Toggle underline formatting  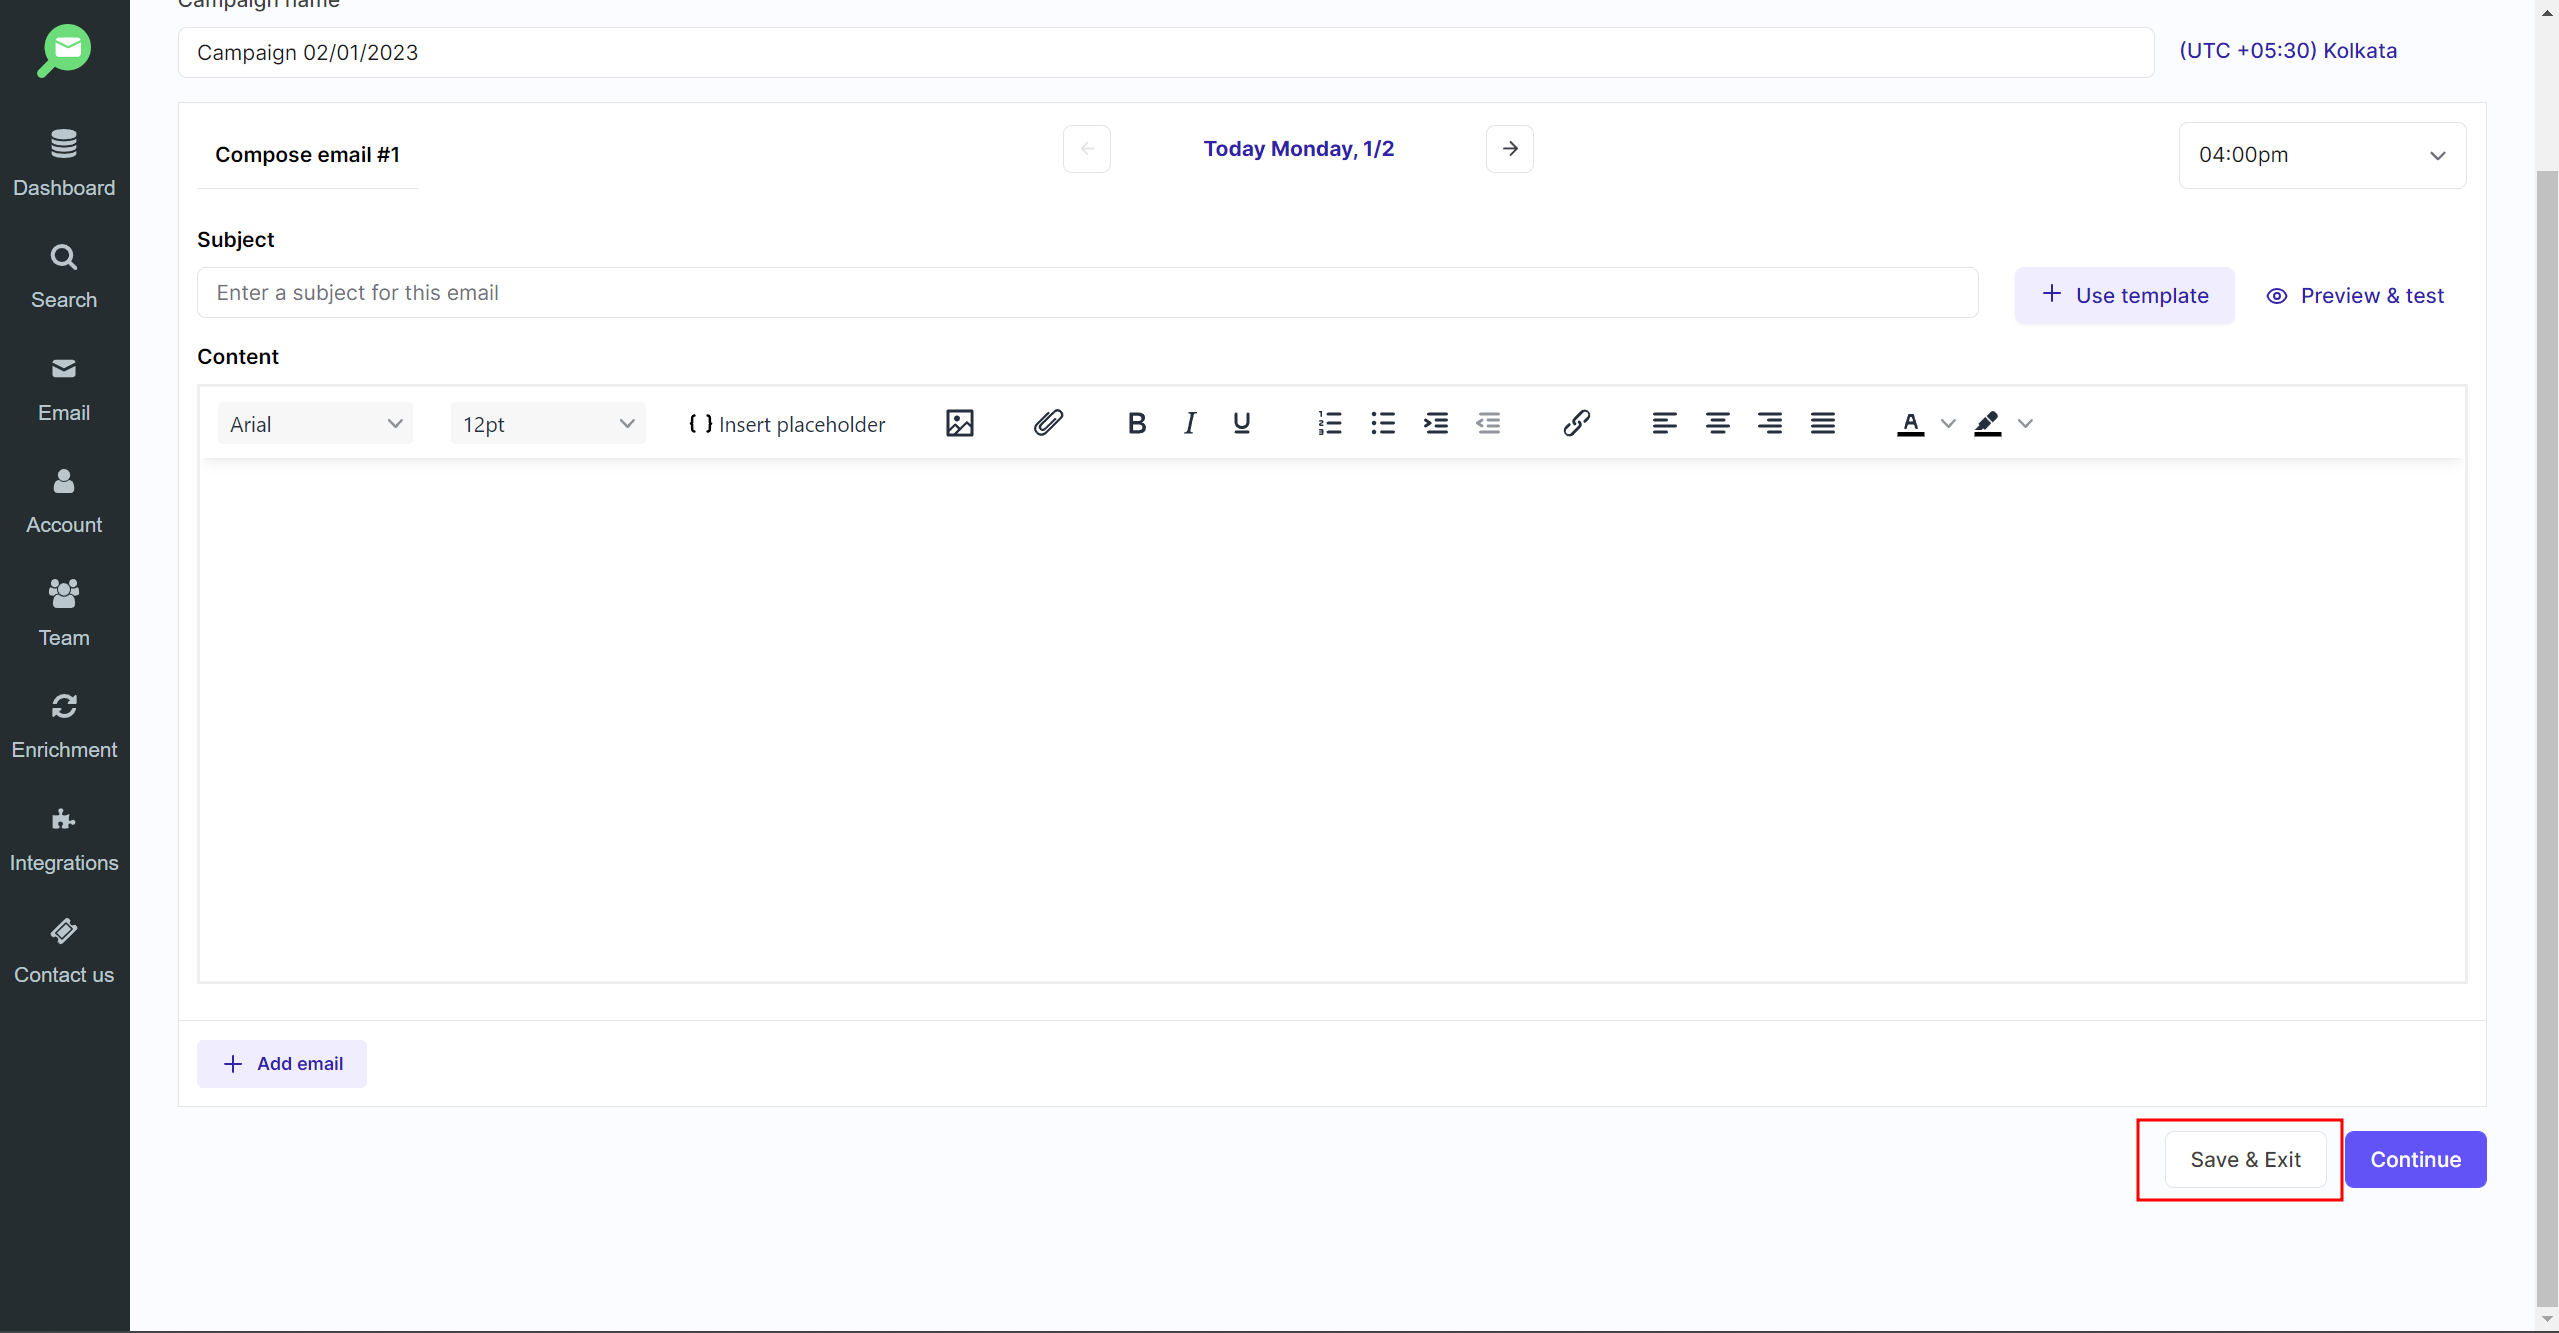point(1241,423)
